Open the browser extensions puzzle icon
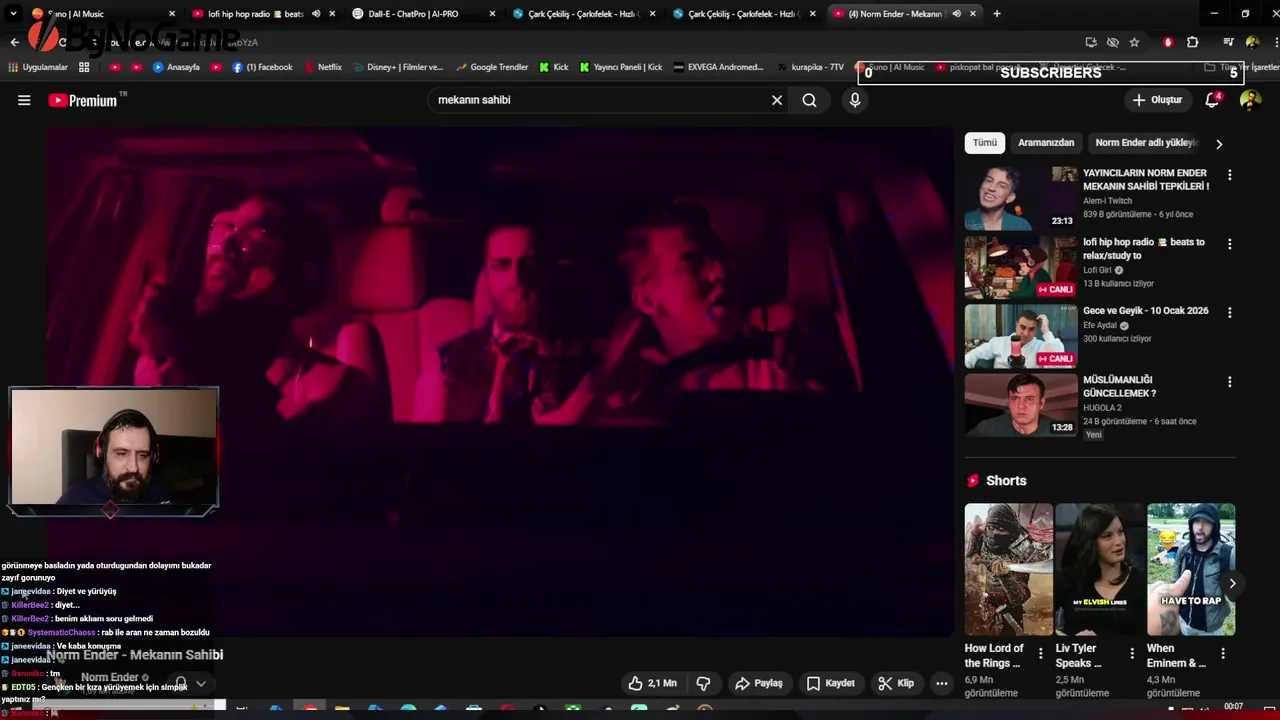The height and width of the screenshot is (720, 1280). tap(1192, 42)
